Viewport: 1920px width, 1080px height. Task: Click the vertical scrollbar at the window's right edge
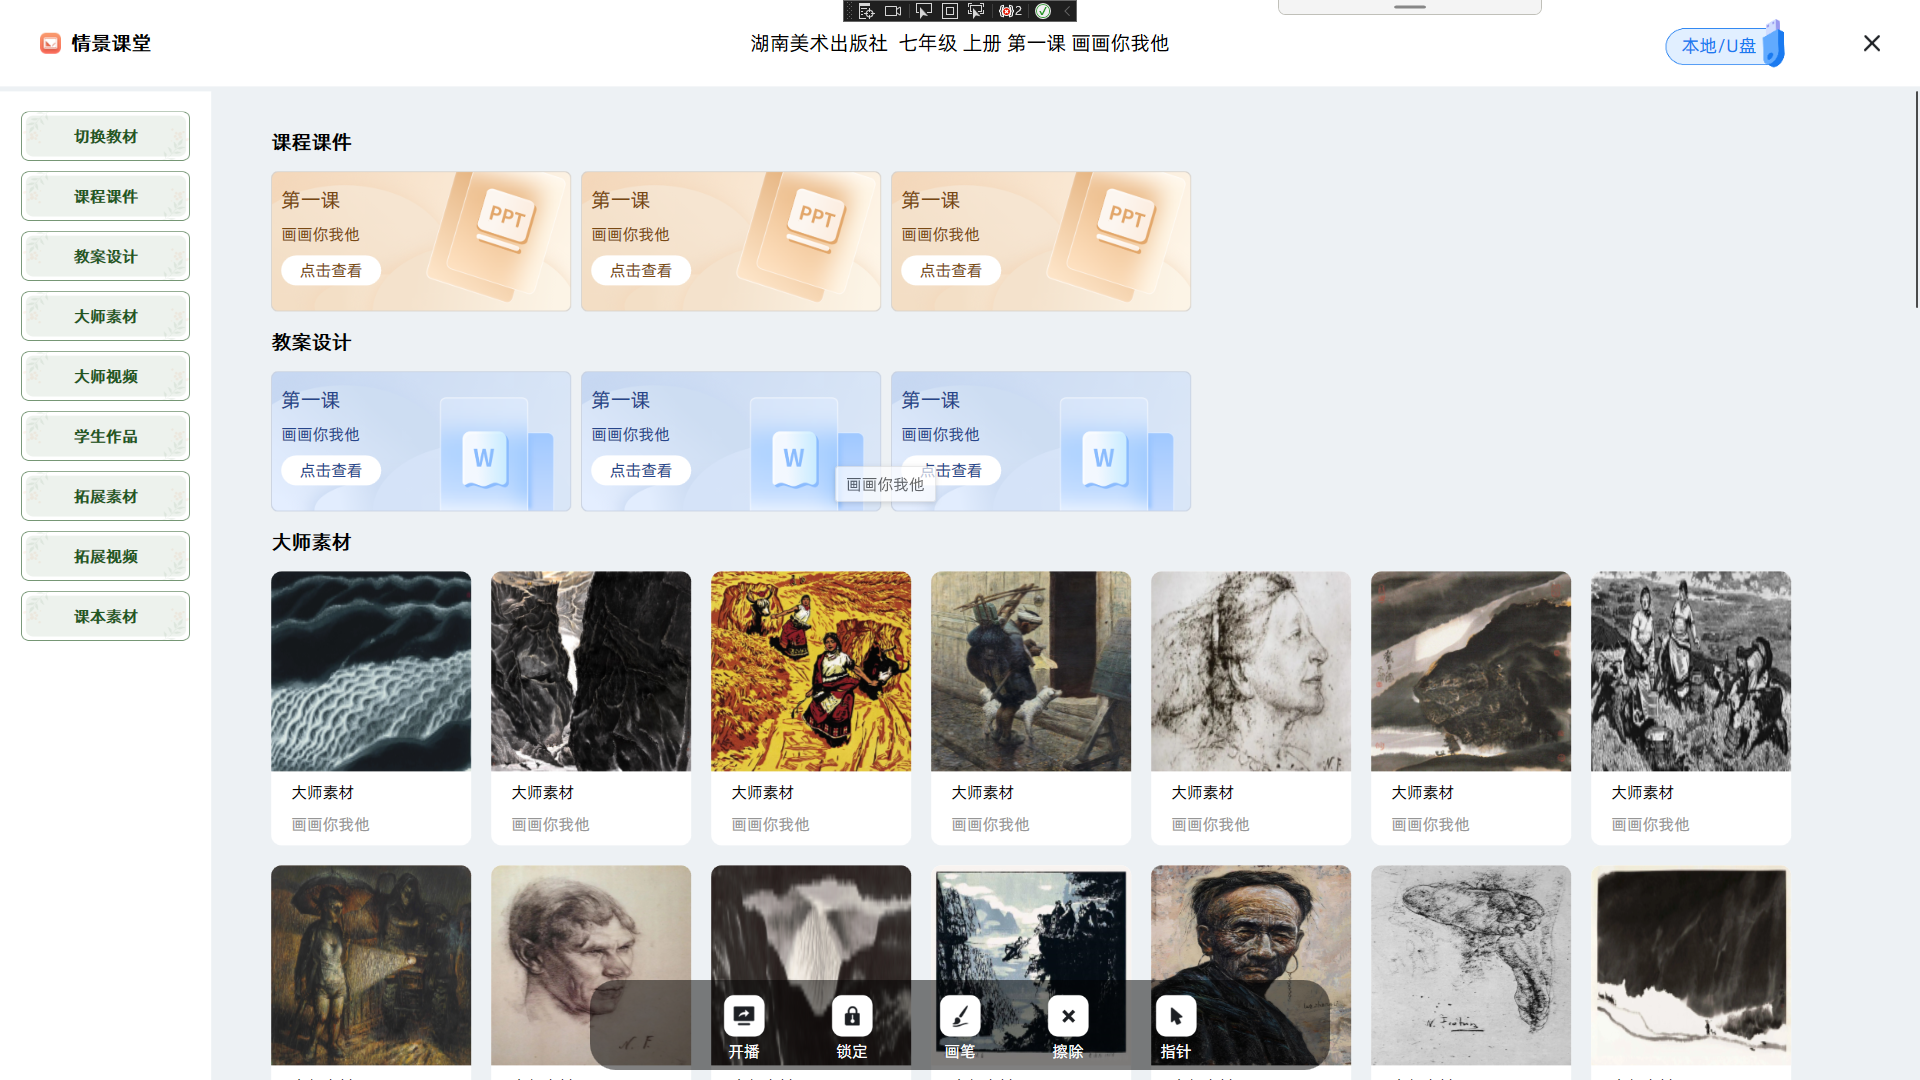click(1916, 200)
